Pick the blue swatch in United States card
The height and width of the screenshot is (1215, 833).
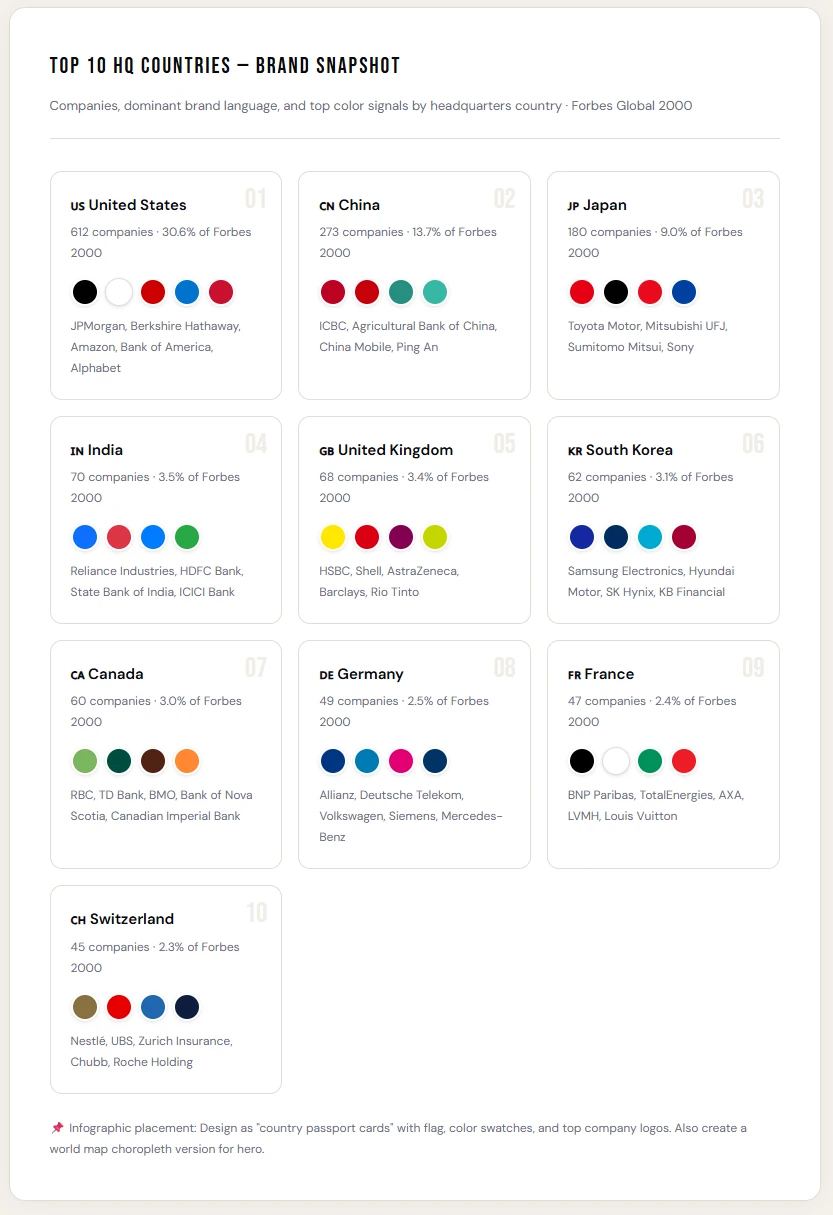pos(187,292)
